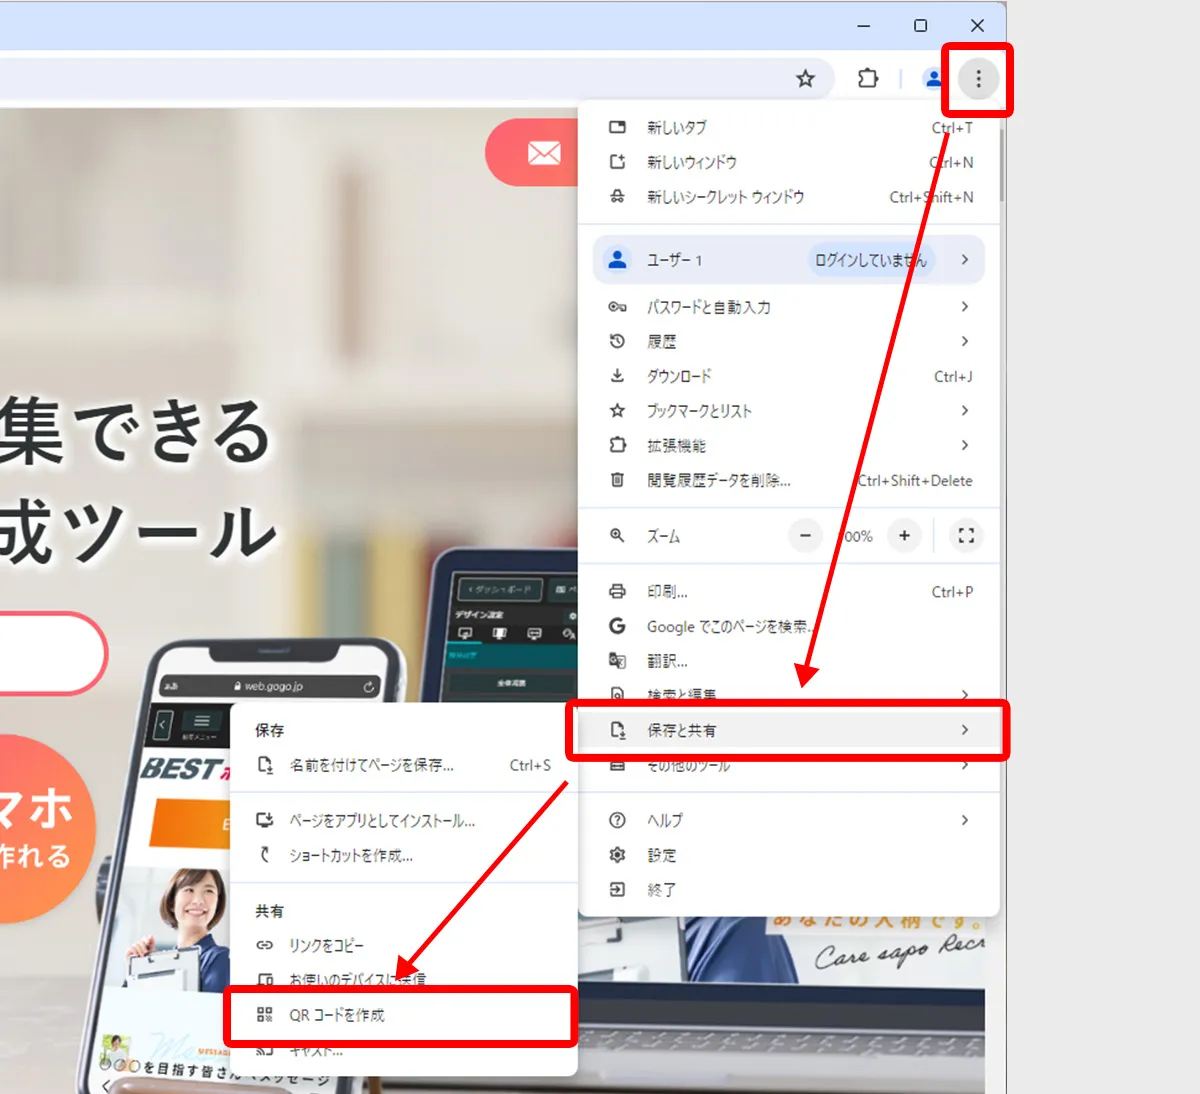The image size is (1200, 1094).
Task: Expand the 履歴 submenu chevron
Action: pos(964,341)
